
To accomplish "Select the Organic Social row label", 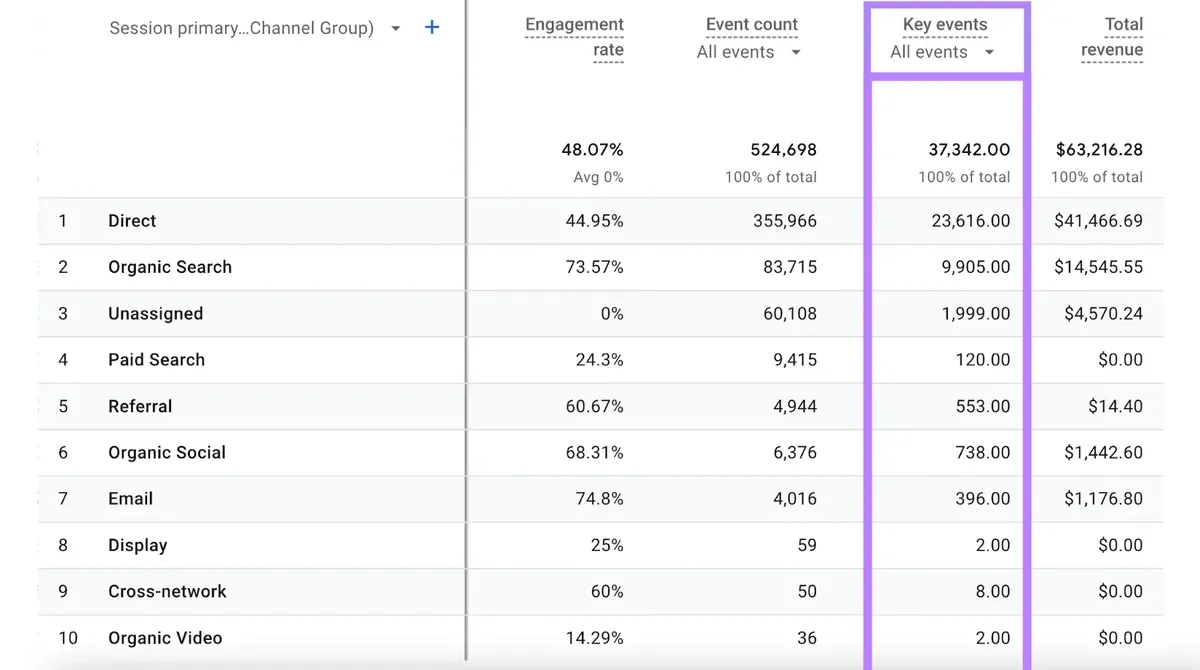I will click(167, 452).
